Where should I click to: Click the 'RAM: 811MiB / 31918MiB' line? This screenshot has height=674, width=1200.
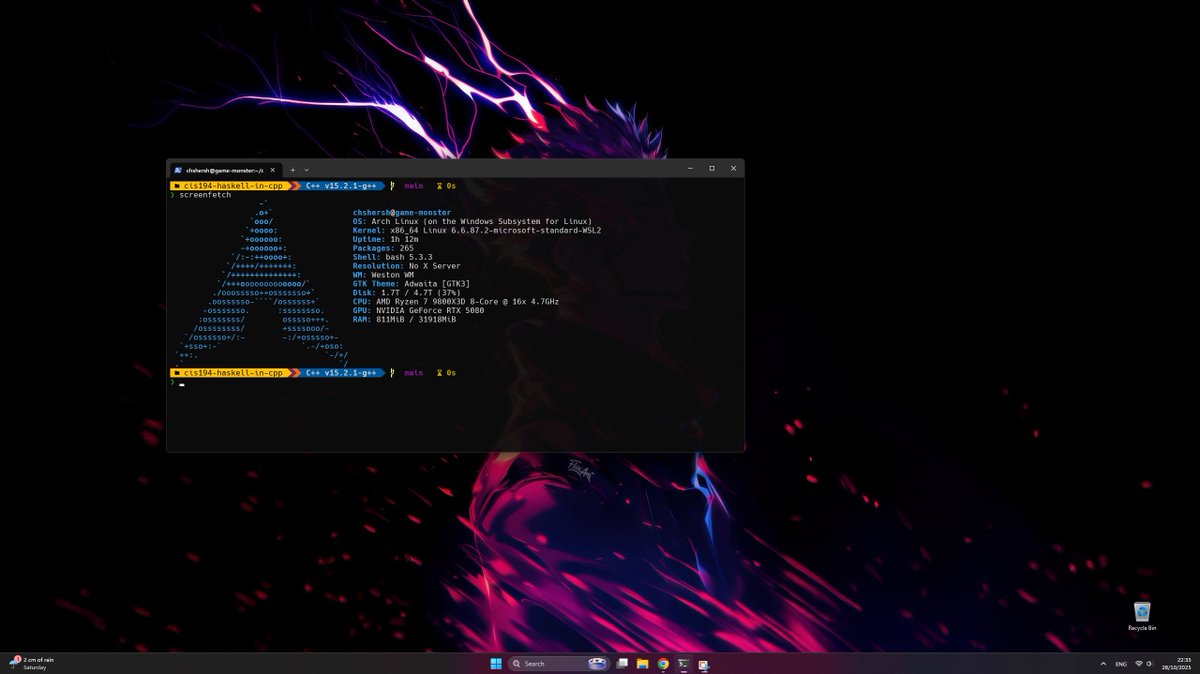404,319
